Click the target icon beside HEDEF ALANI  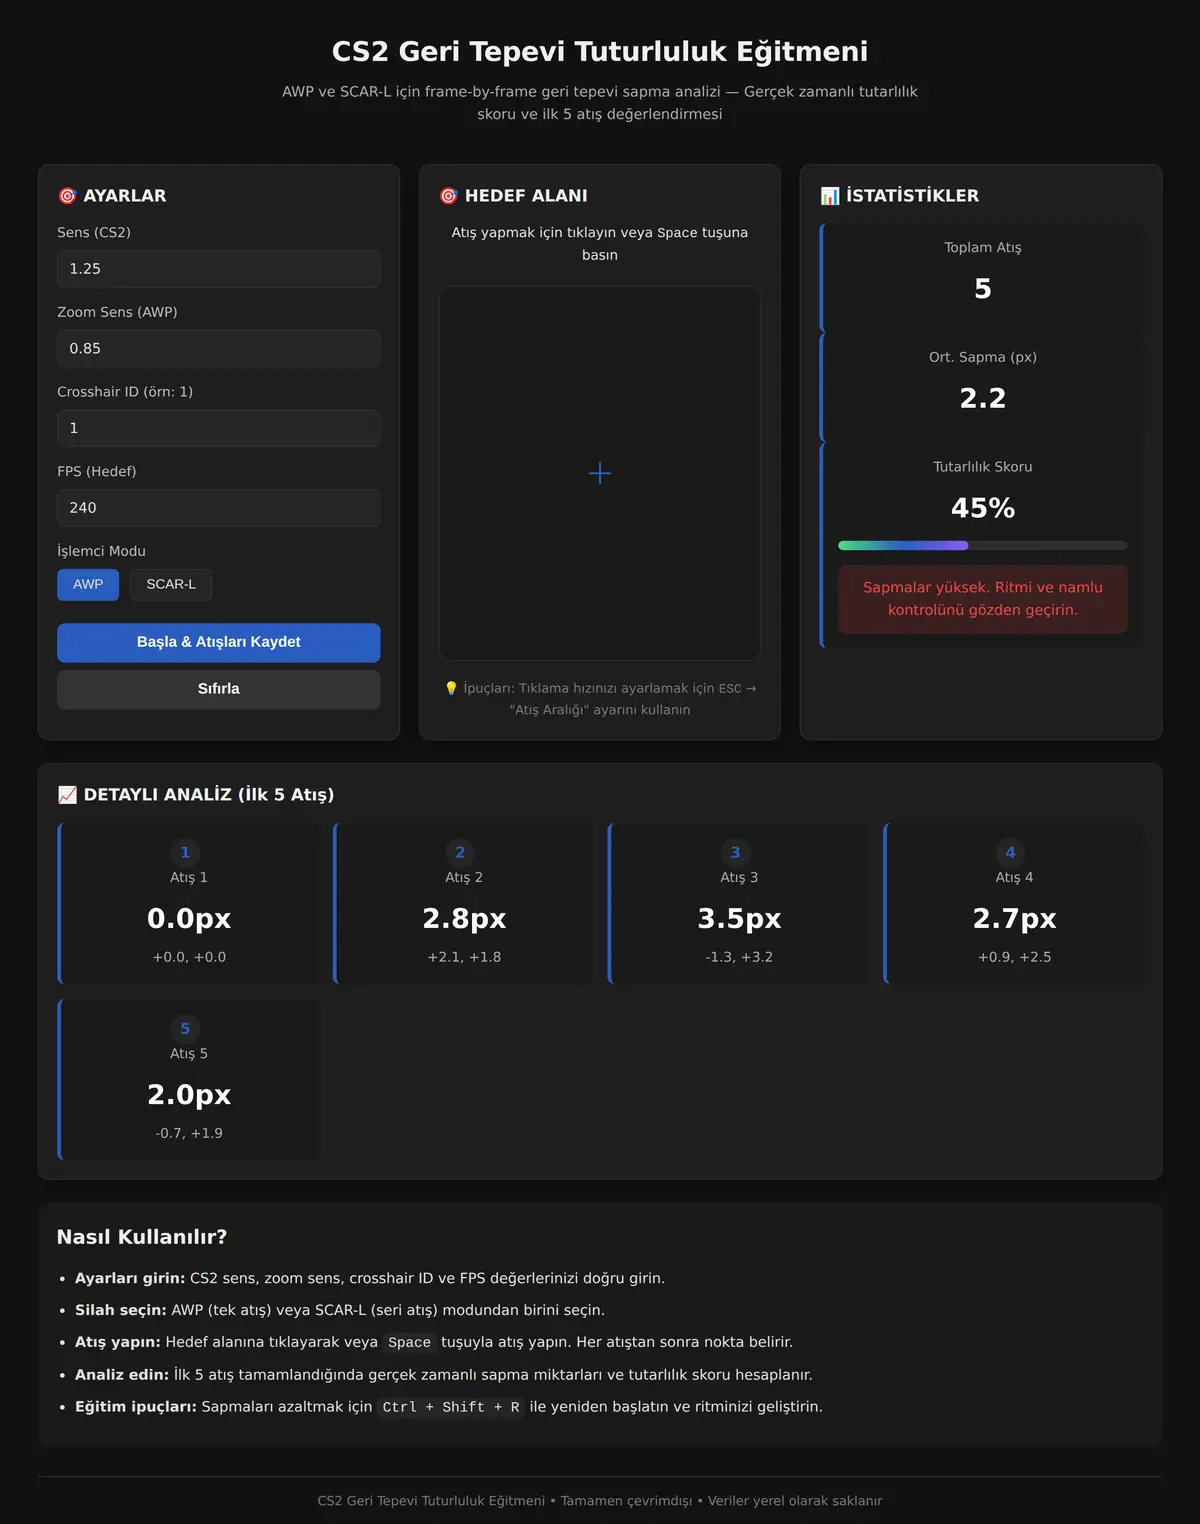449,196
